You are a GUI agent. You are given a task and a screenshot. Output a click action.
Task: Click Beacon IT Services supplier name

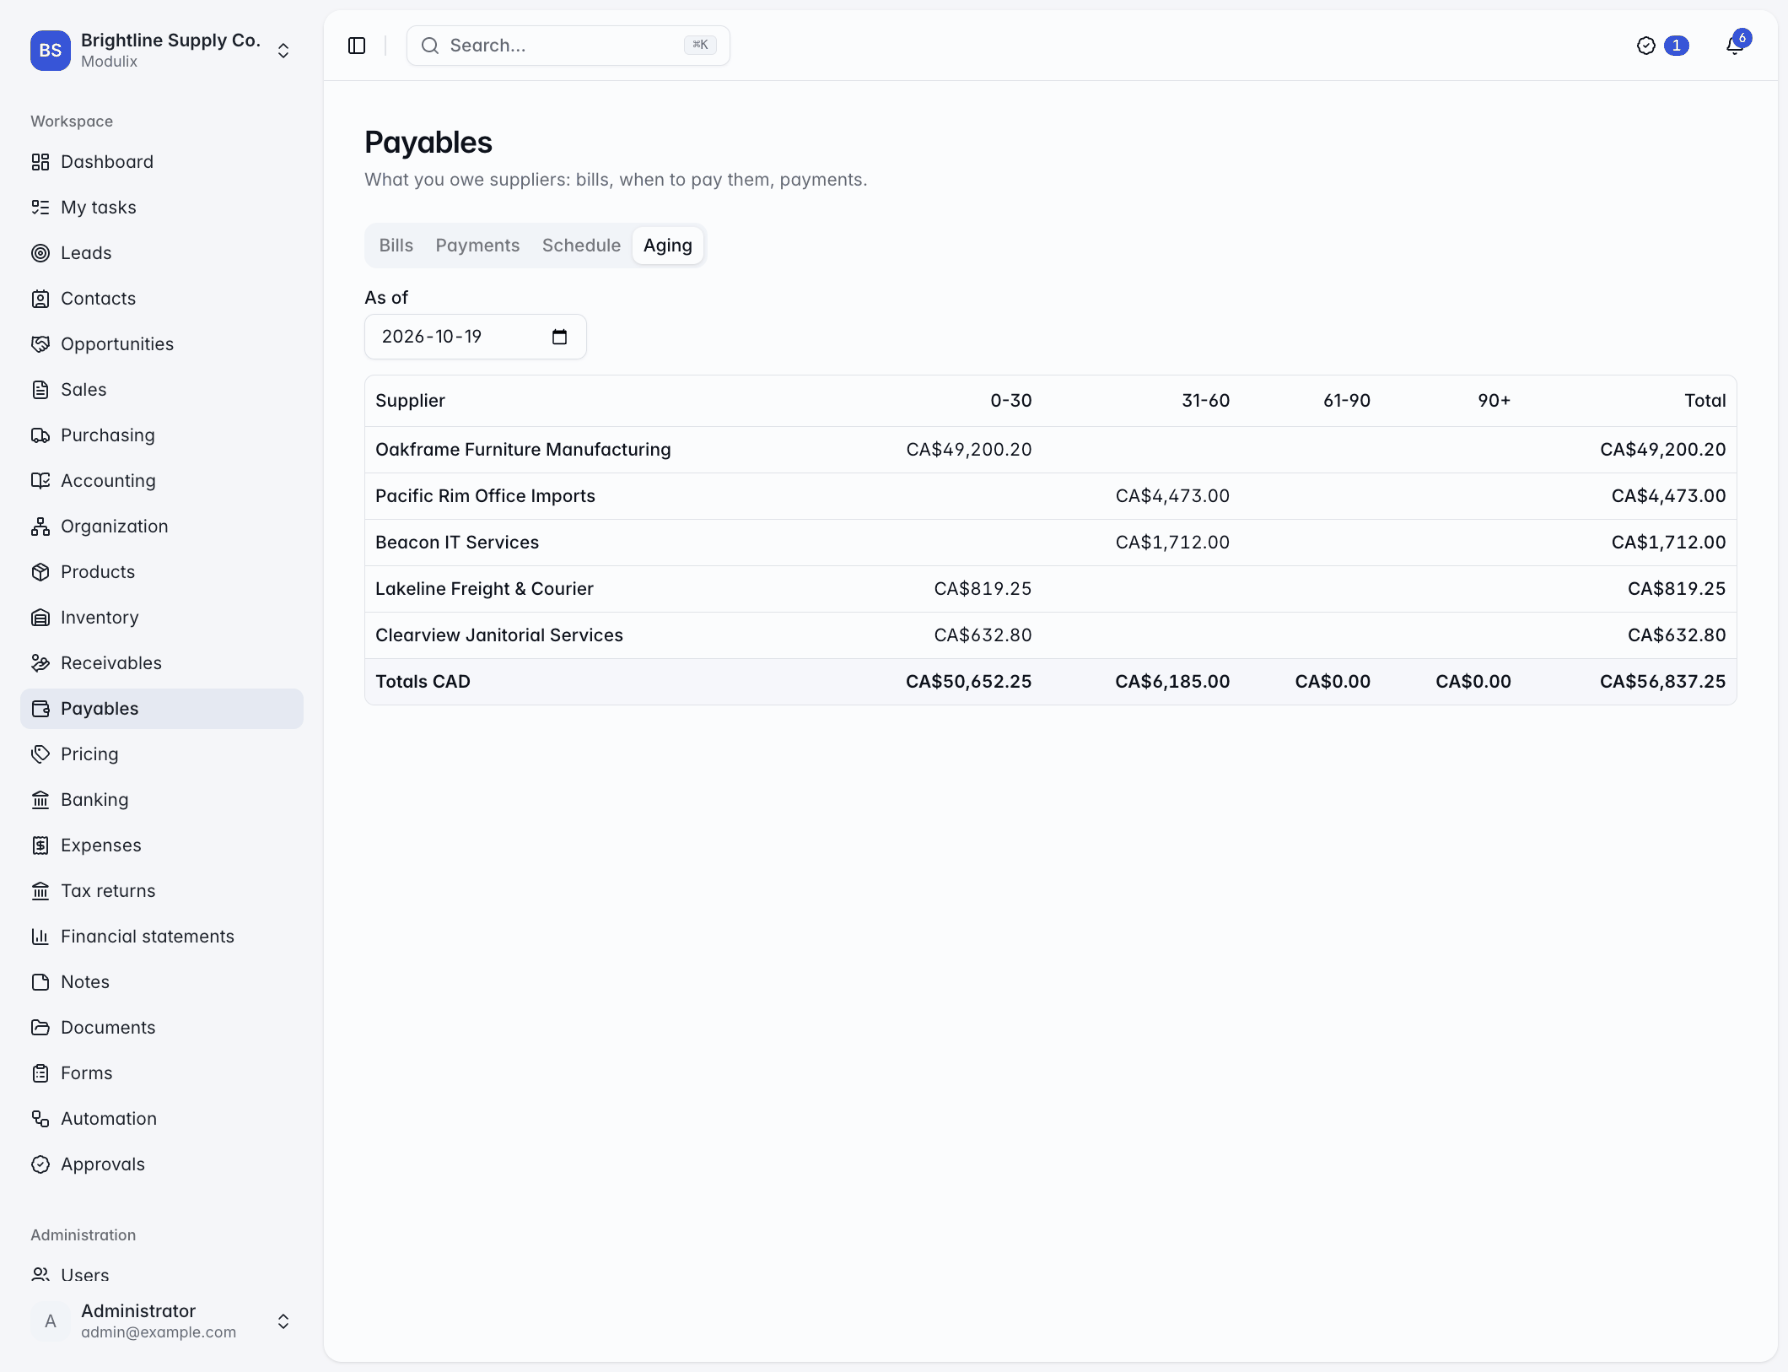pos(457,542)
